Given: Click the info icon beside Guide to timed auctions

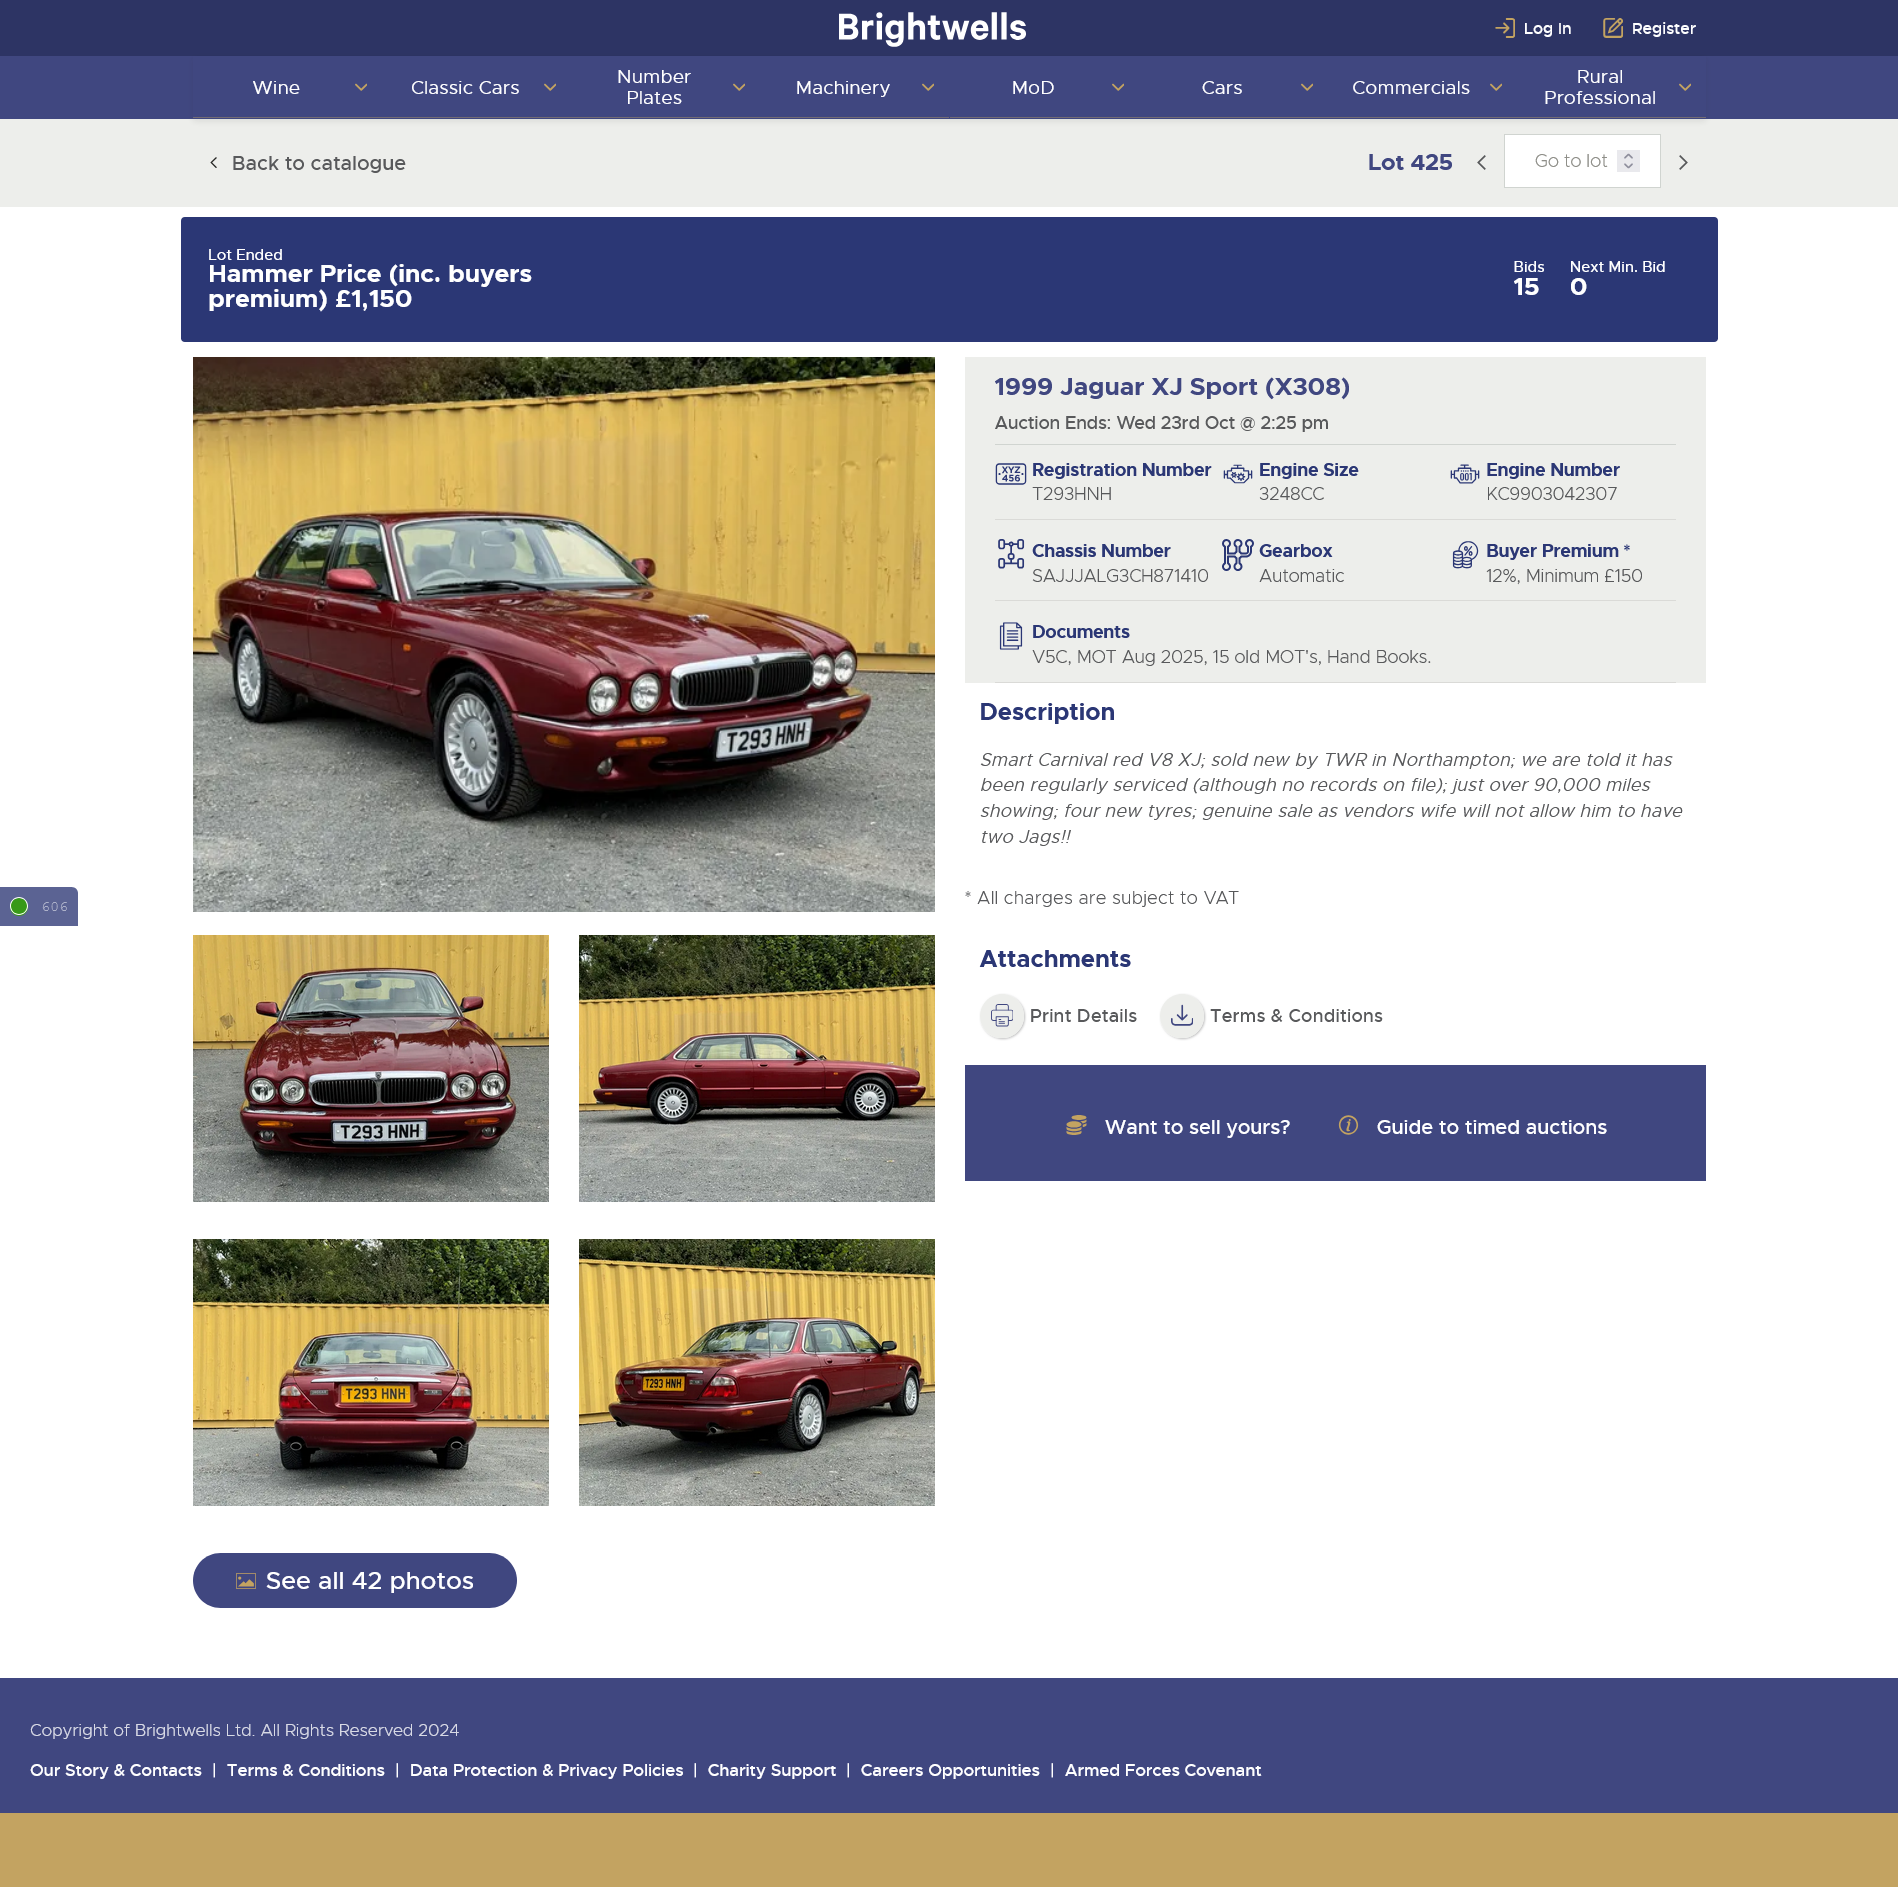Looking at the screenshot, I should [1348, 1126].
